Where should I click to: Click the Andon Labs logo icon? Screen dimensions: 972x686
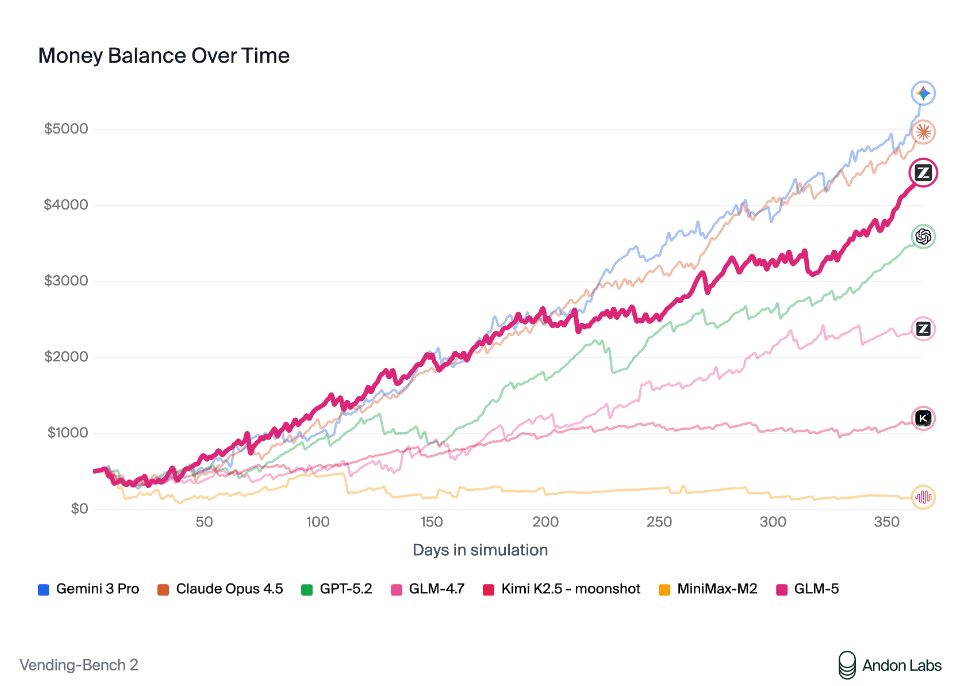(x=847, y=664)
